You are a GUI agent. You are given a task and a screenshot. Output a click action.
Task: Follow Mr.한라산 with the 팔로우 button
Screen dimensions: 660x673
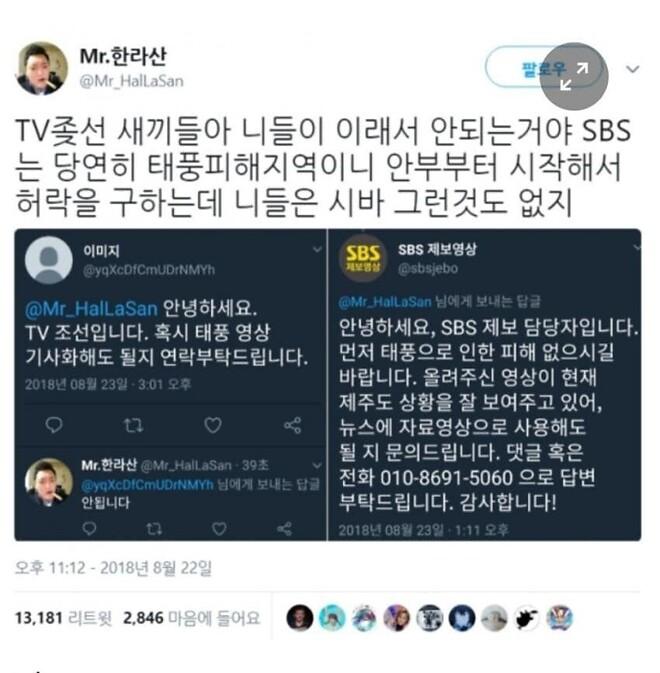coord(544,68)
